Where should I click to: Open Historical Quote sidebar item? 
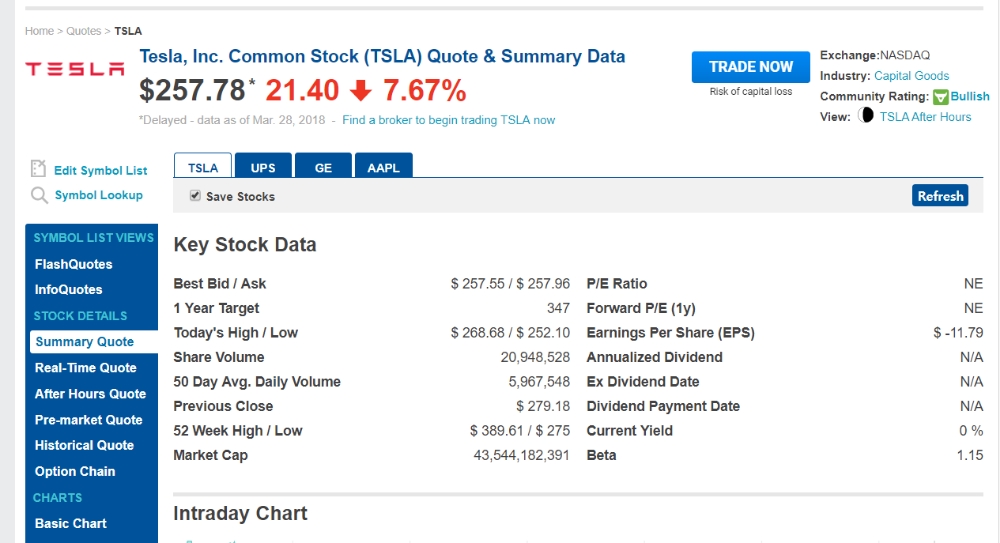[84, 445]
